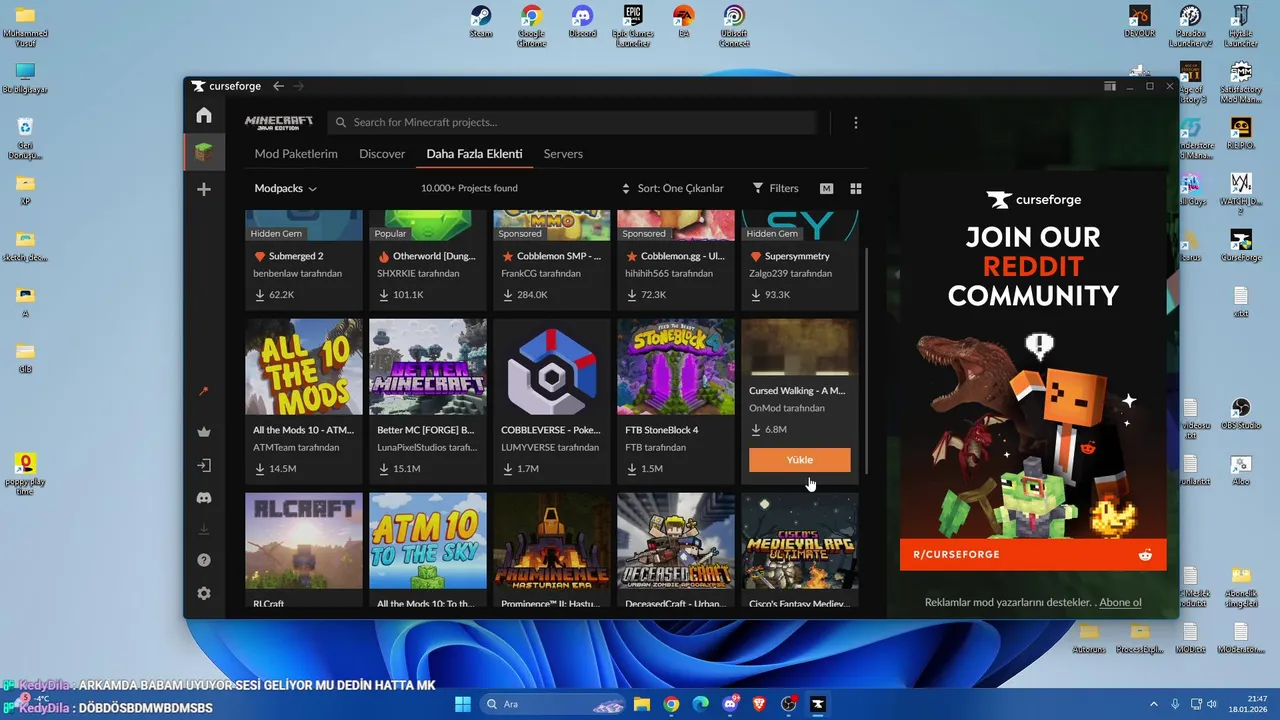Launch Steam from desktop shortcut
Viewport: 1280px width, 720px height.
pos(481,22)
